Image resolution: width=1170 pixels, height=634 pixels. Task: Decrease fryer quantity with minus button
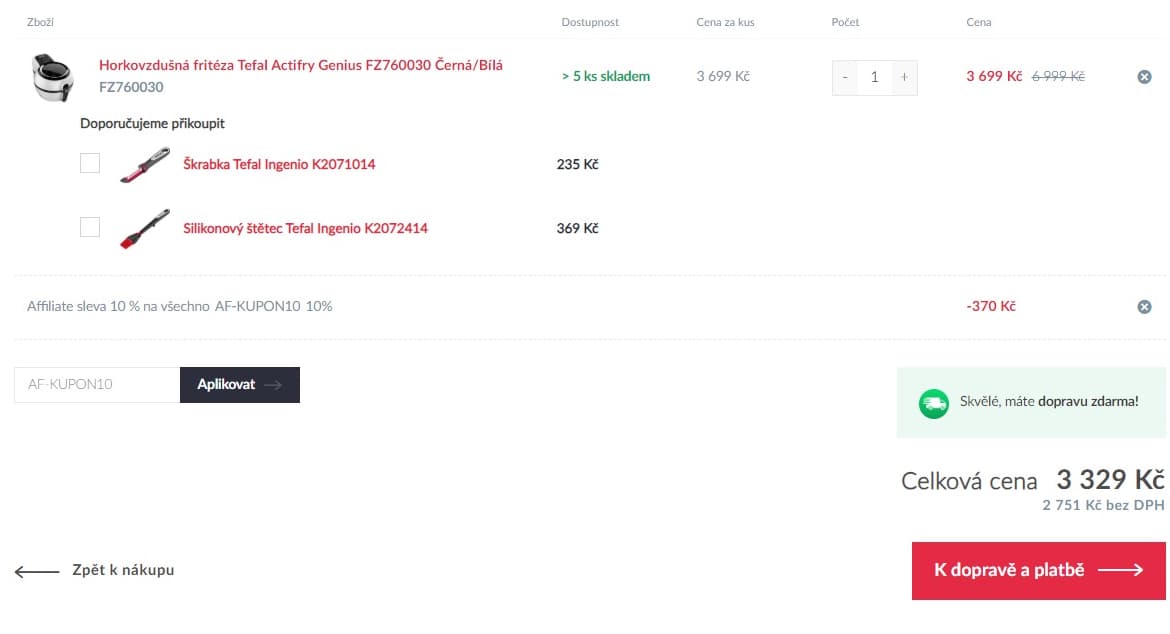(x=845, y=77)
